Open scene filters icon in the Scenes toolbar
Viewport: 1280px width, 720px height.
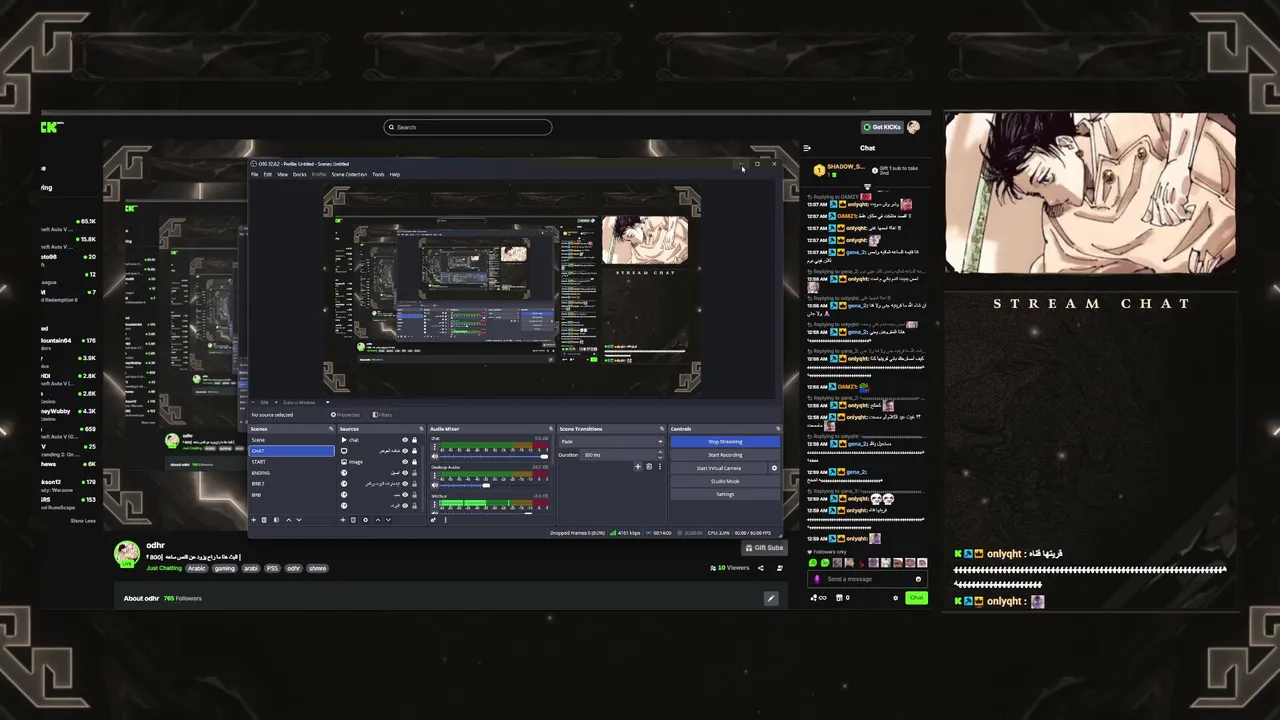(276, 520)
